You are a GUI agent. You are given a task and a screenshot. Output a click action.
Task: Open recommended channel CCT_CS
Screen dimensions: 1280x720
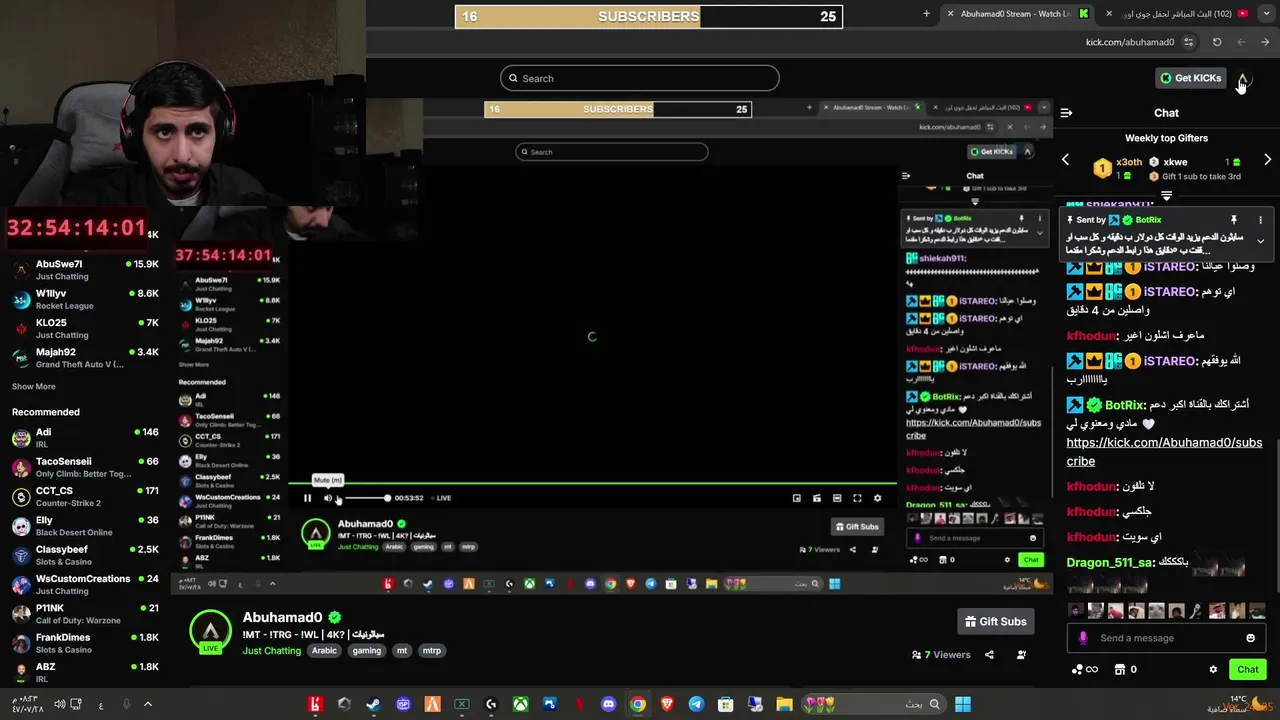(85, 497)
